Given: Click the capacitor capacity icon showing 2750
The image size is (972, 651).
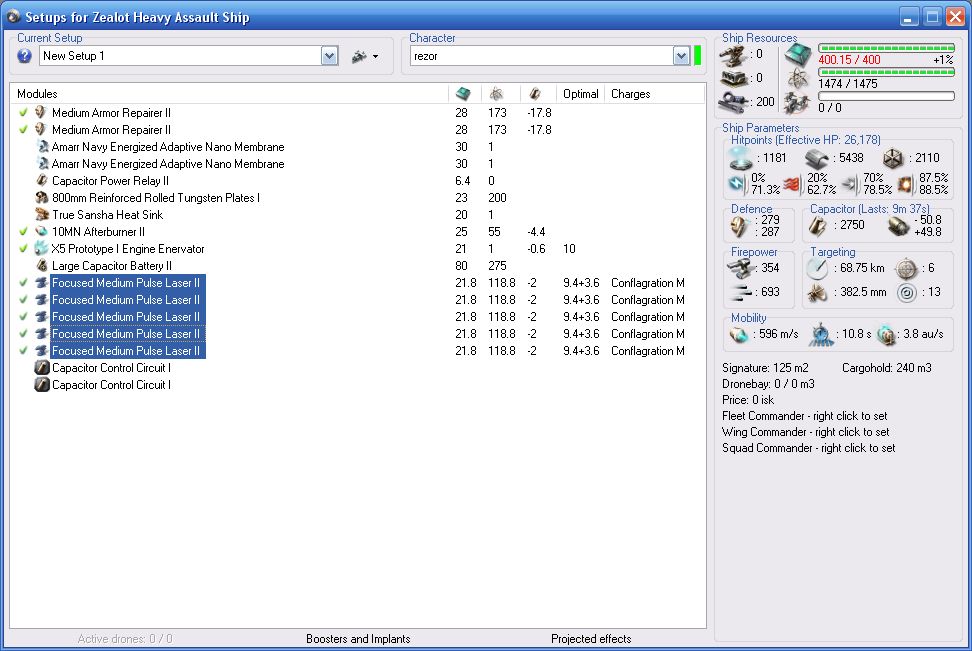Looking at the screenshot, I should point(818,227).
